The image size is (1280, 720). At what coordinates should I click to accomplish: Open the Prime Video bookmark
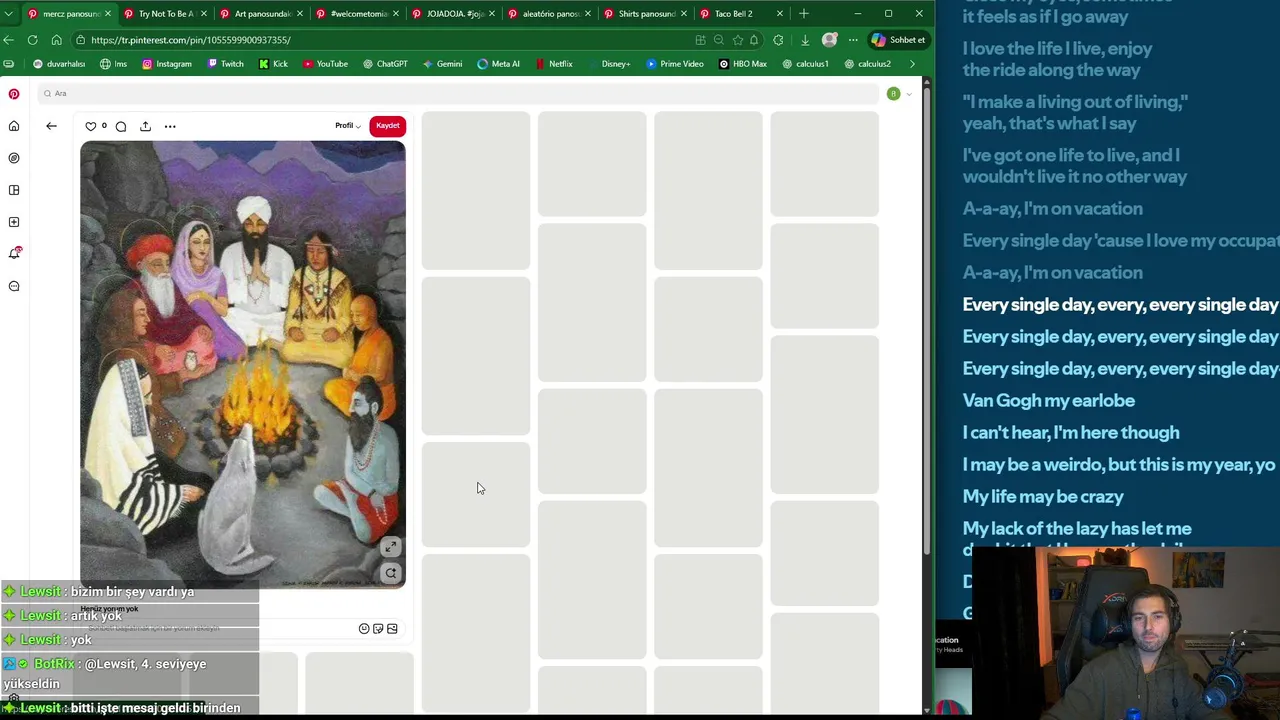pos(675,64)
